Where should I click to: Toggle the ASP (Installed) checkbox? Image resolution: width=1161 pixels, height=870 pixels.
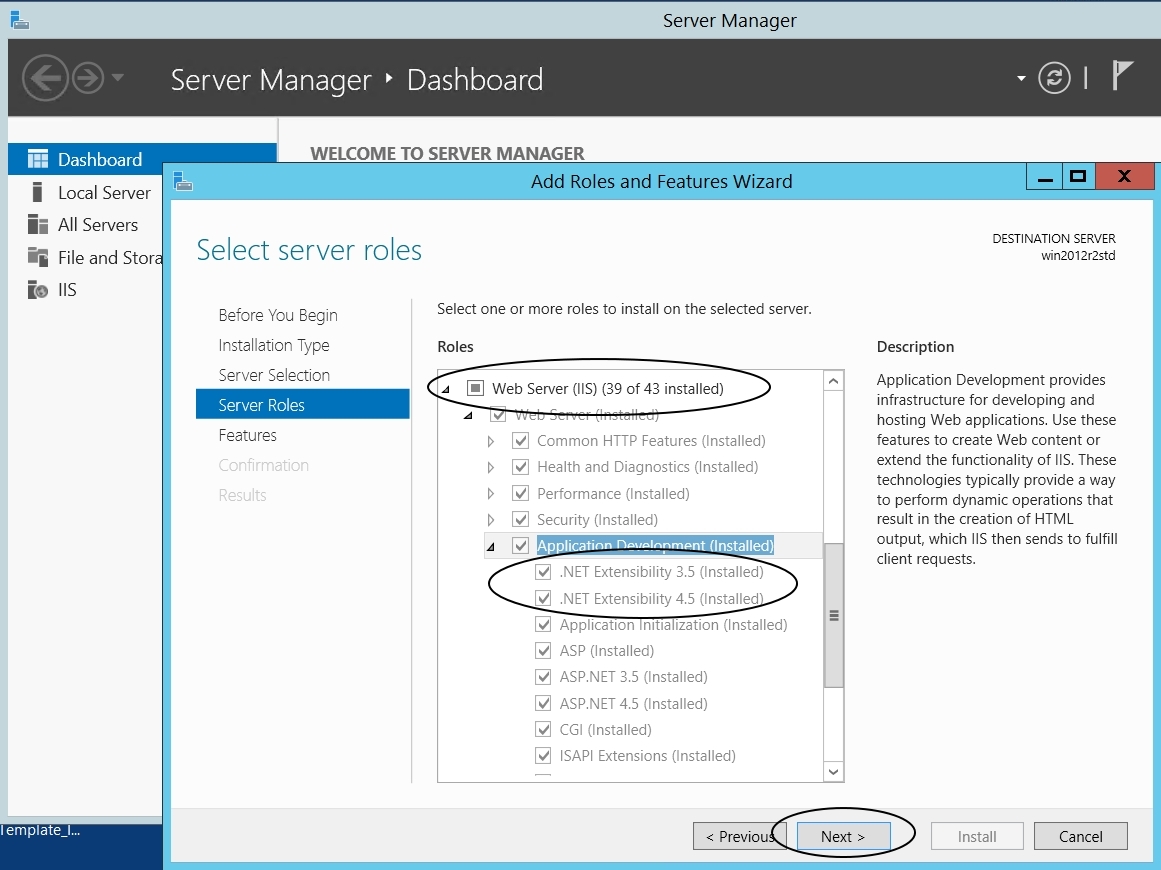[543, 650]
